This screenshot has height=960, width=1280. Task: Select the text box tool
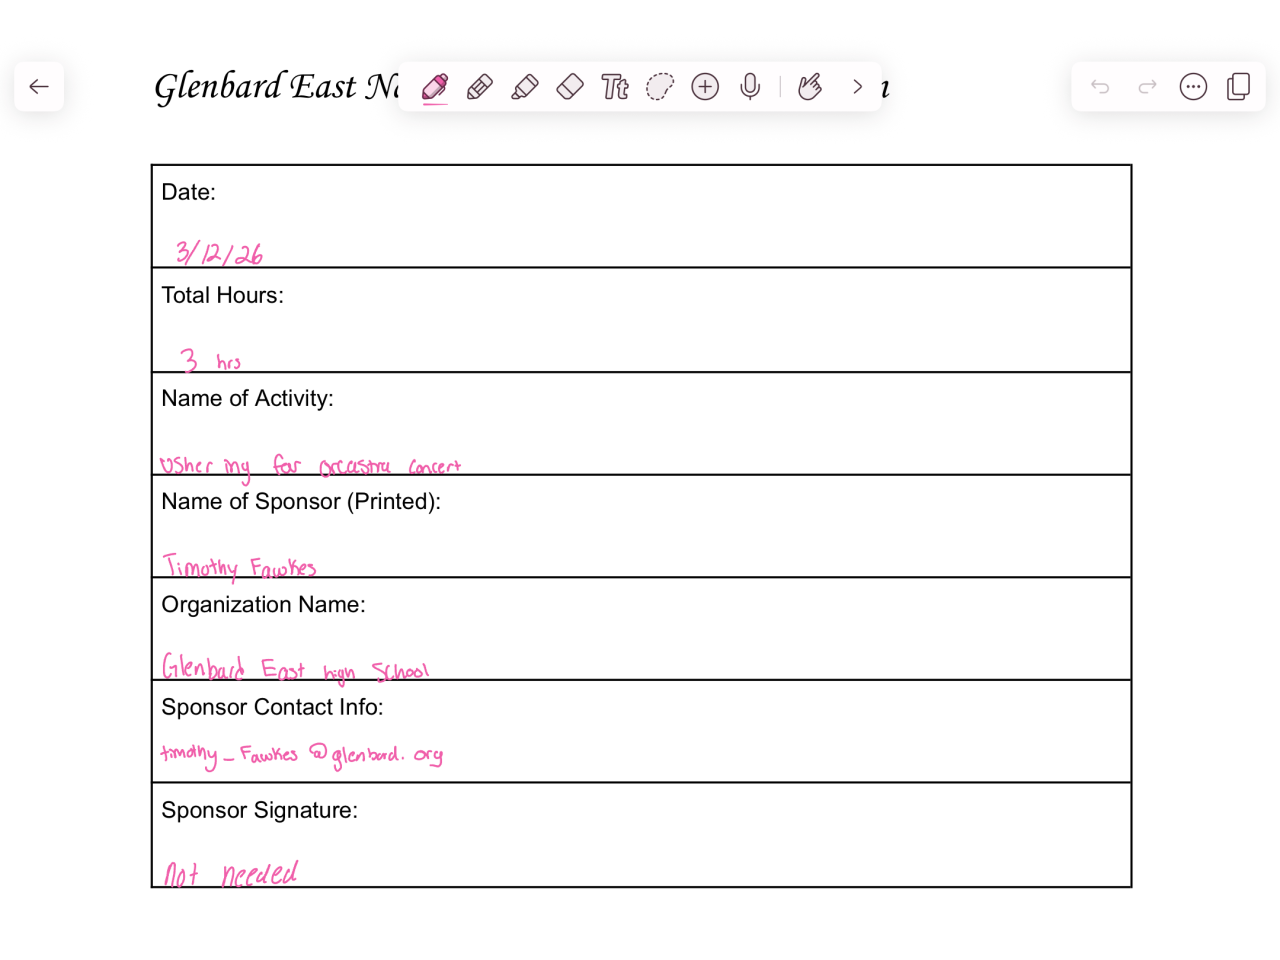point(615,87)
